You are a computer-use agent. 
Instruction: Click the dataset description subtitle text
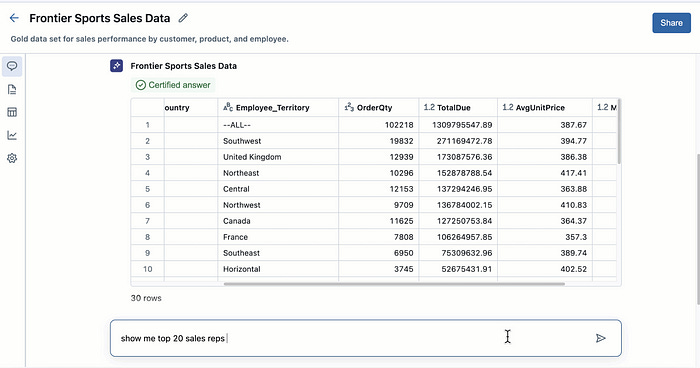tap(150, 39)
